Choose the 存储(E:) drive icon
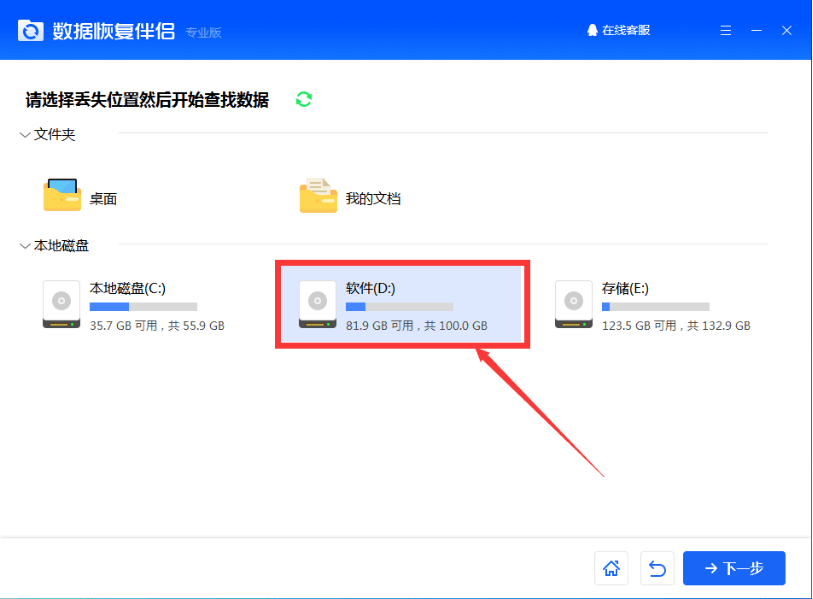The image size is (813, 599). 574,304
